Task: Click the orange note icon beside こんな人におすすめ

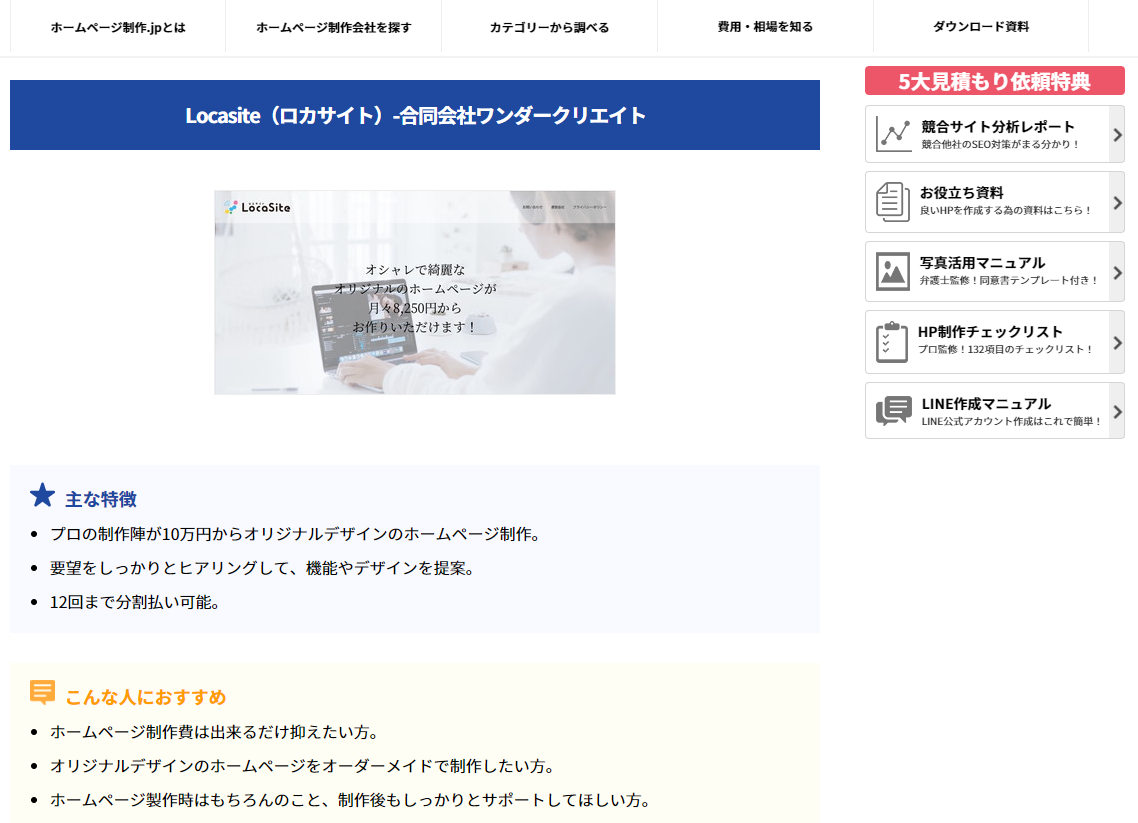Action: 42,692
